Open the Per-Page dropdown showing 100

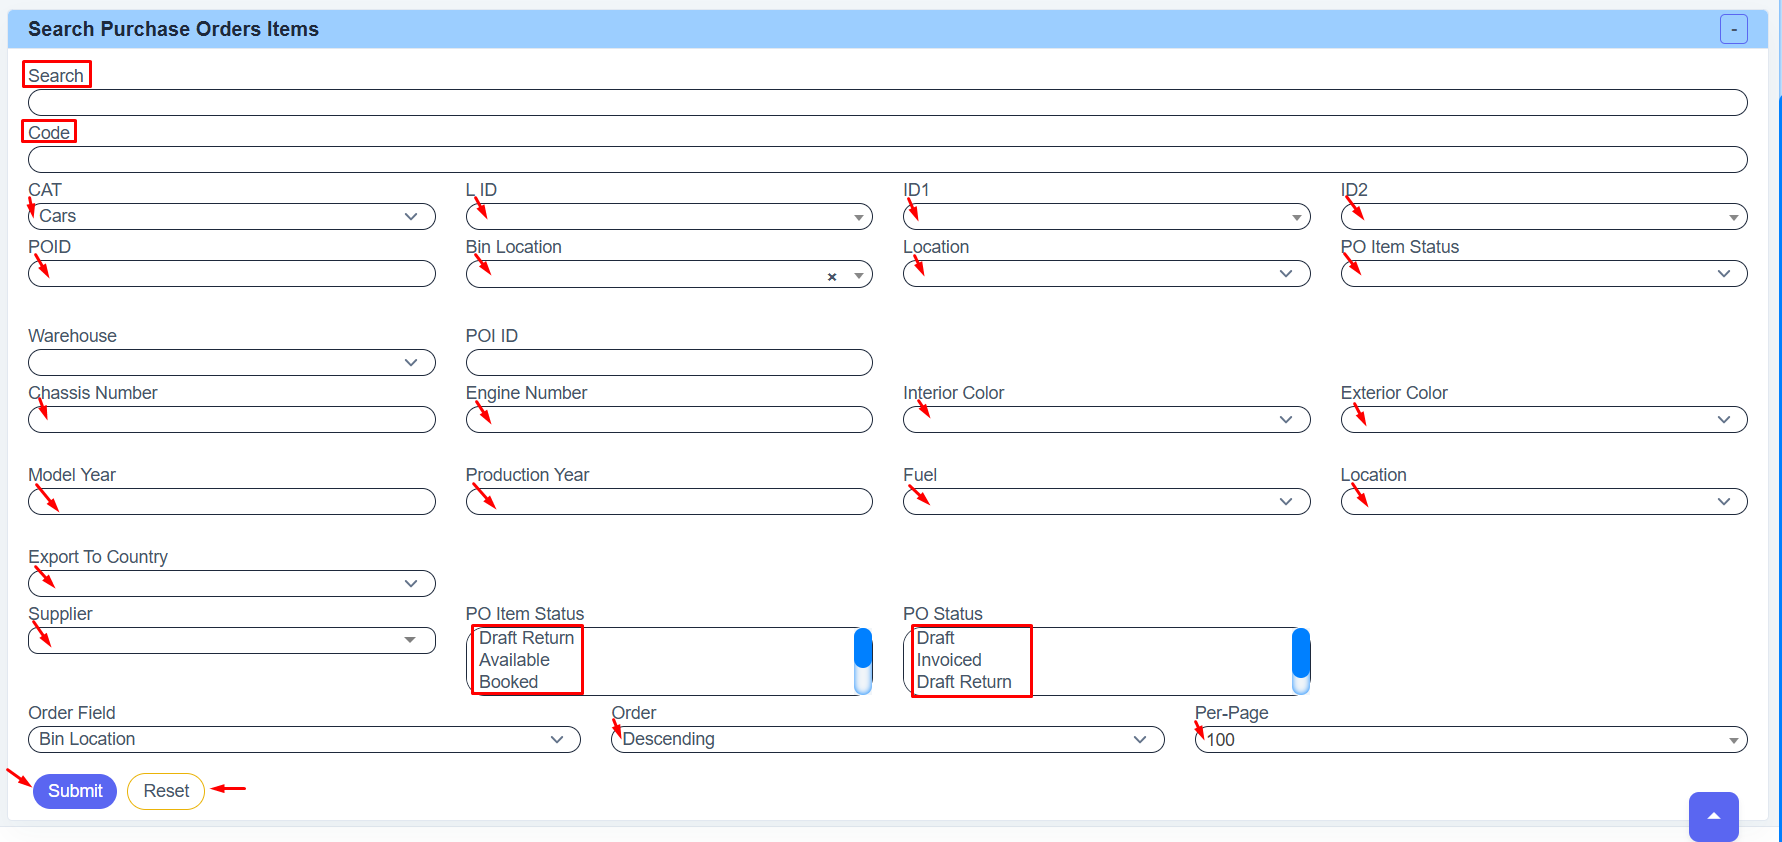tap(1471, 739)
